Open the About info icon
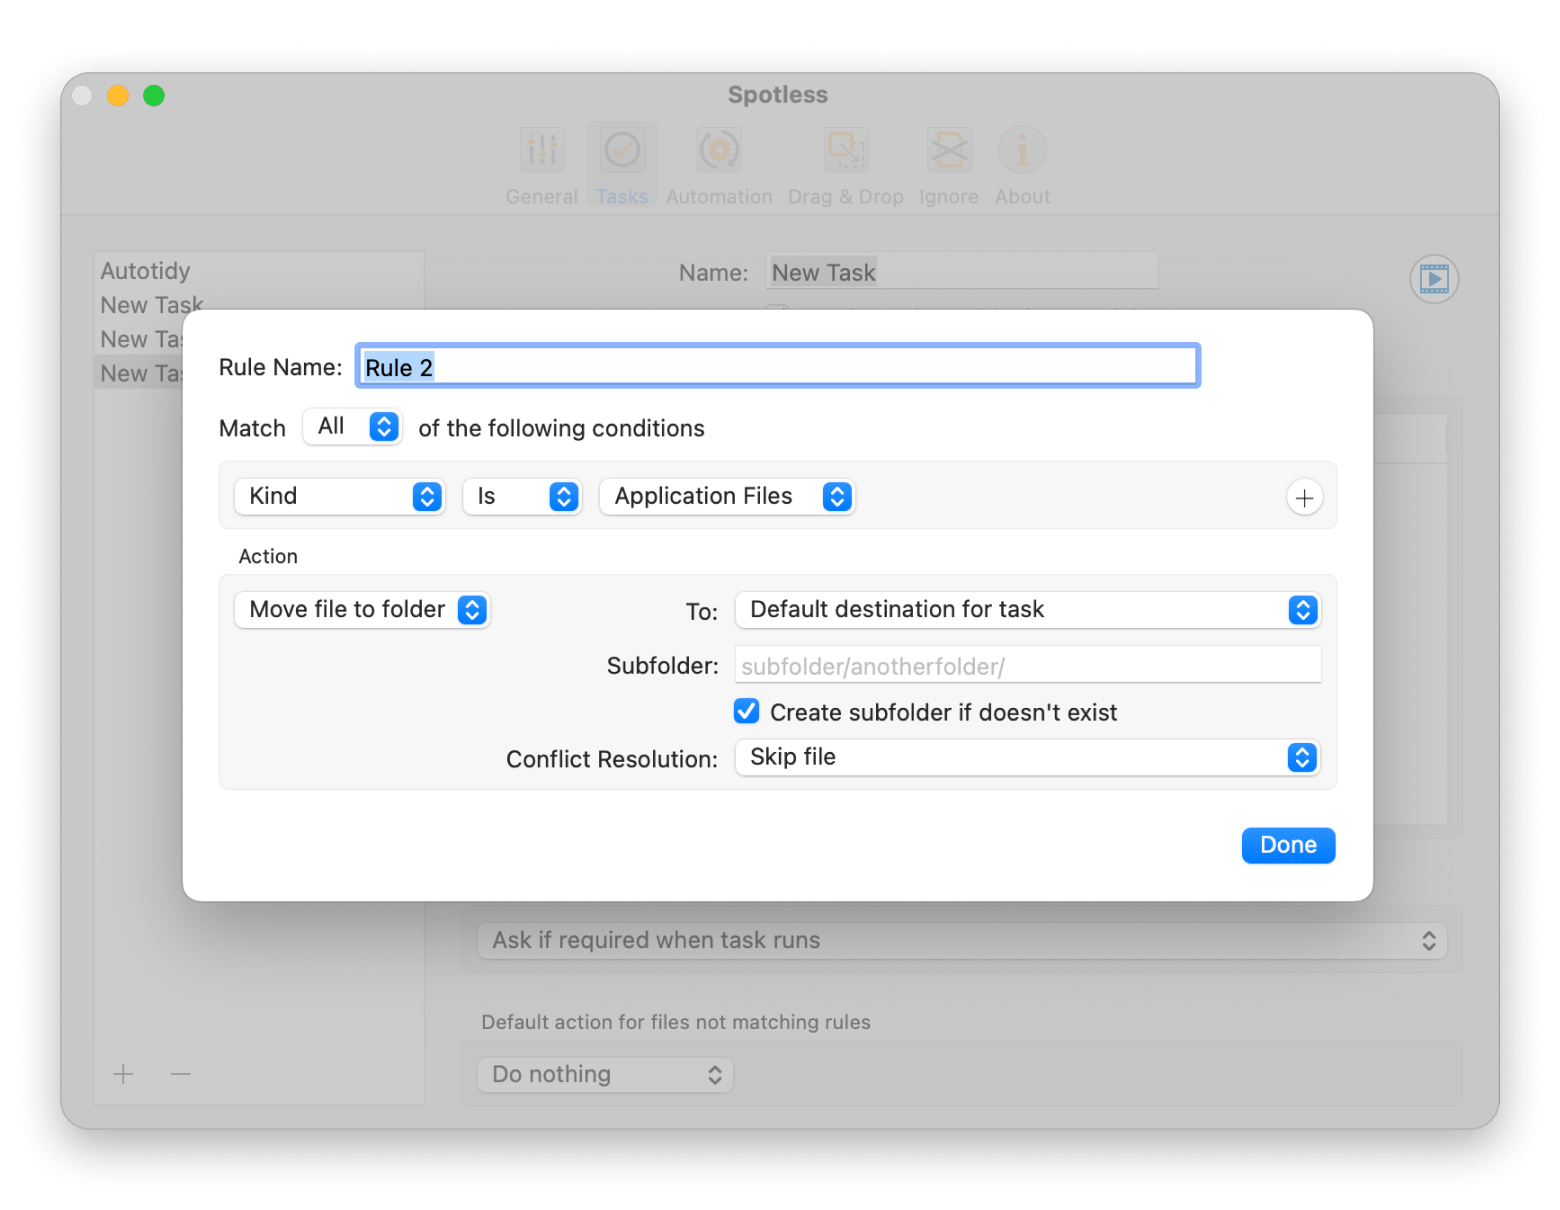This screenshot has width=1560, height=1210. pos(1021,150)
